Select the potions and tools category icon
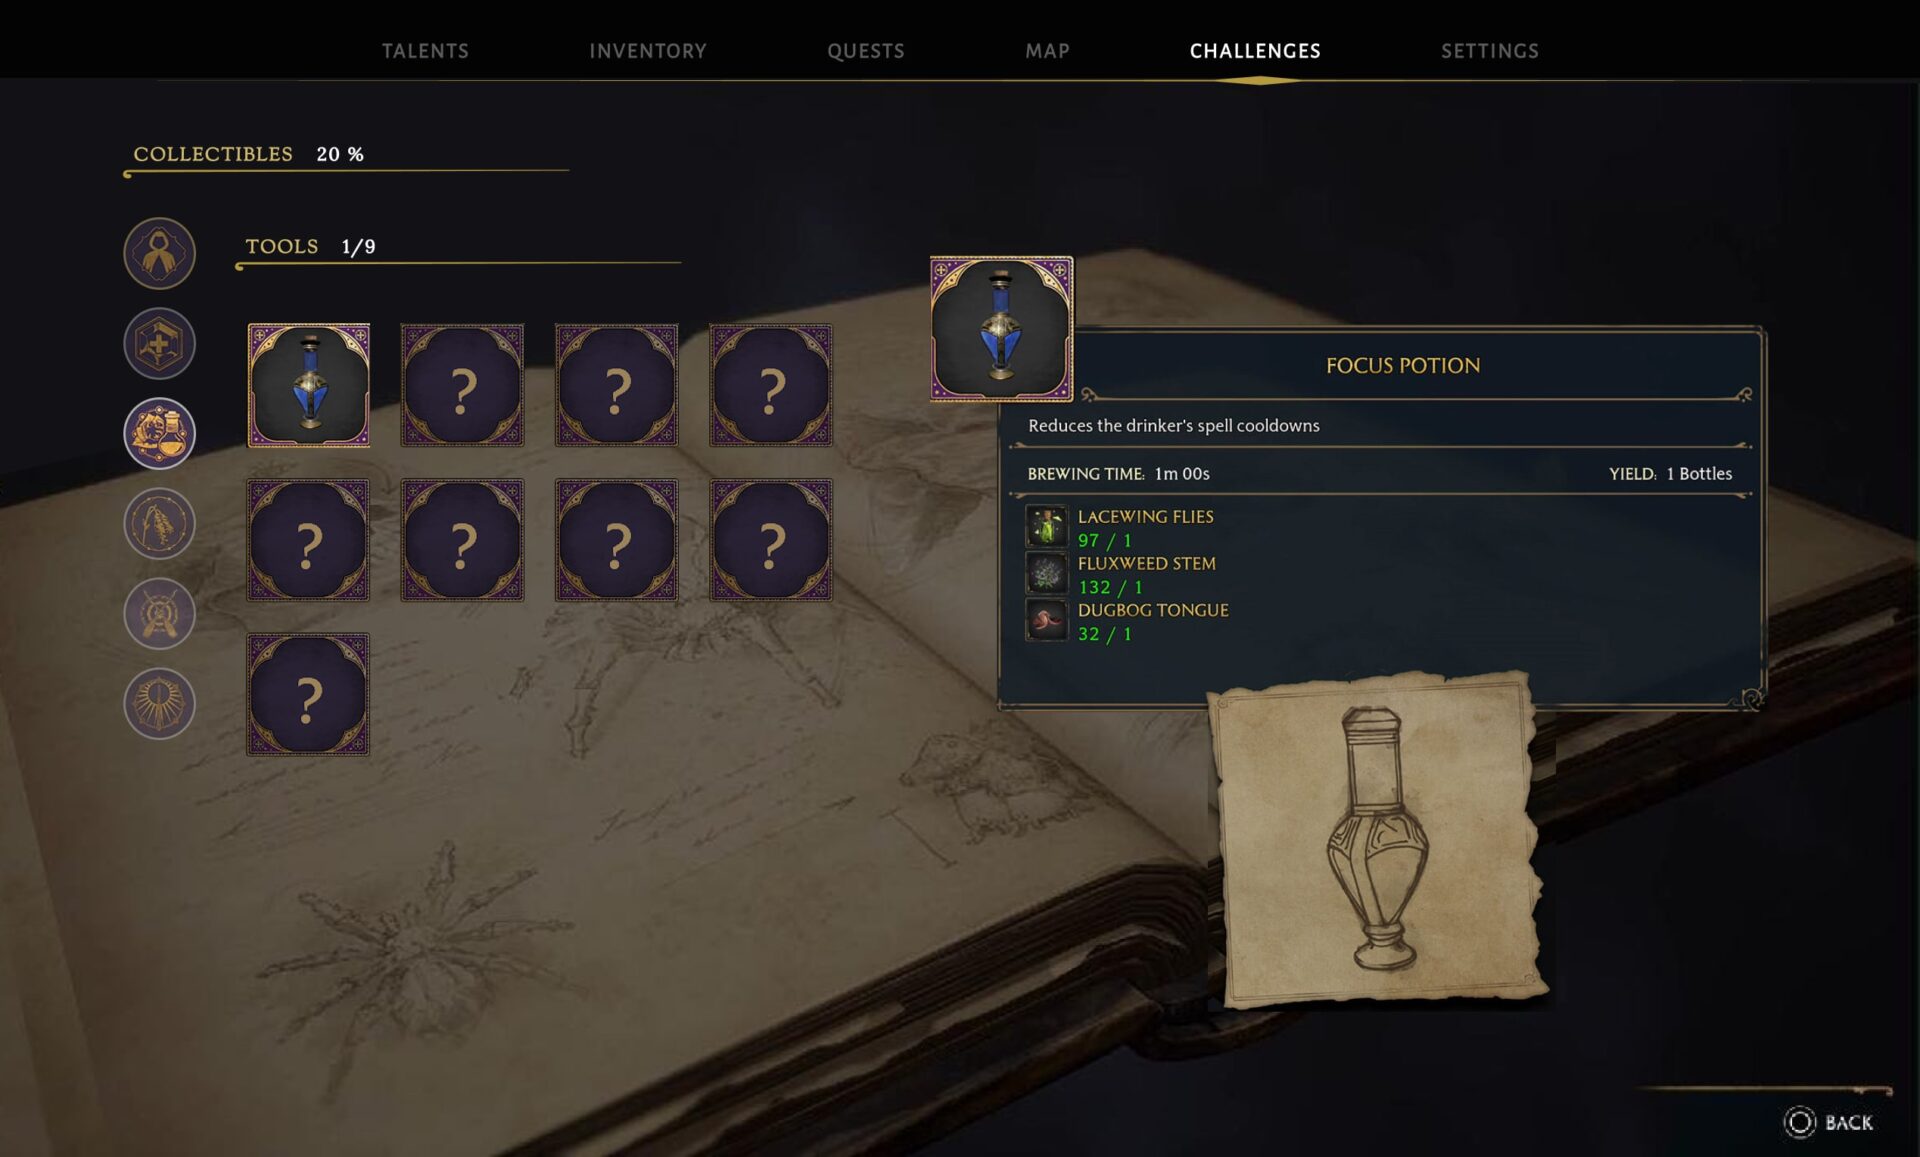This screenshot has width=1920, height=1157. tap(159, 433)
